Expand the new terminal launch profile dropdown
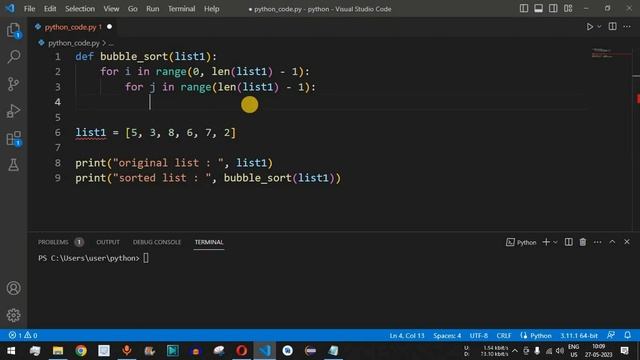Image resolution: width=640 pixels, height=360 pixels. pos(555,242)
